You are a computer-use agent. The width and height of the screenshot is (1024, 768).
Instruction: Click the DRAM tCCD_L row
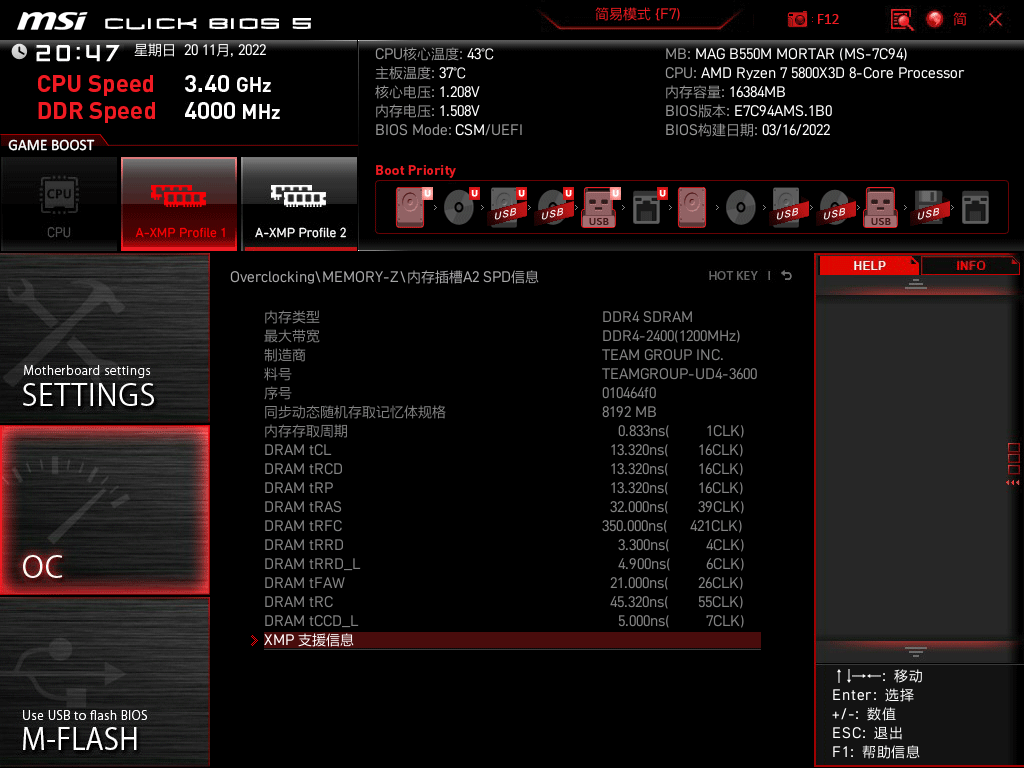(512, 620)
